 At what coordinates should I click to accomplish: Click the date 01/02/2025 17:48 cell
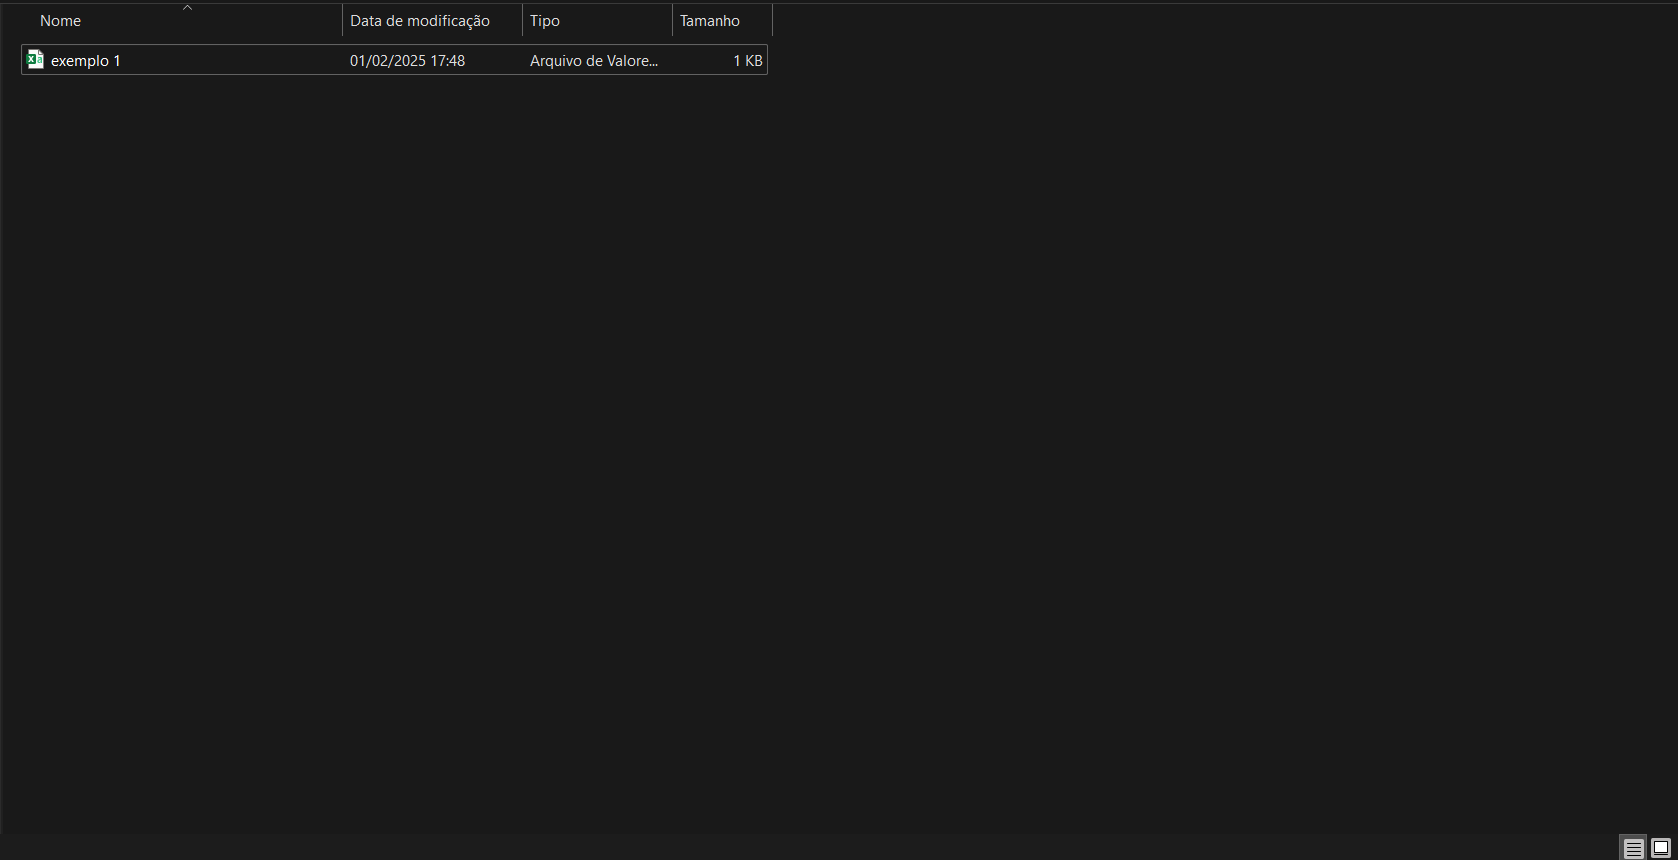(x=407, y=60)
